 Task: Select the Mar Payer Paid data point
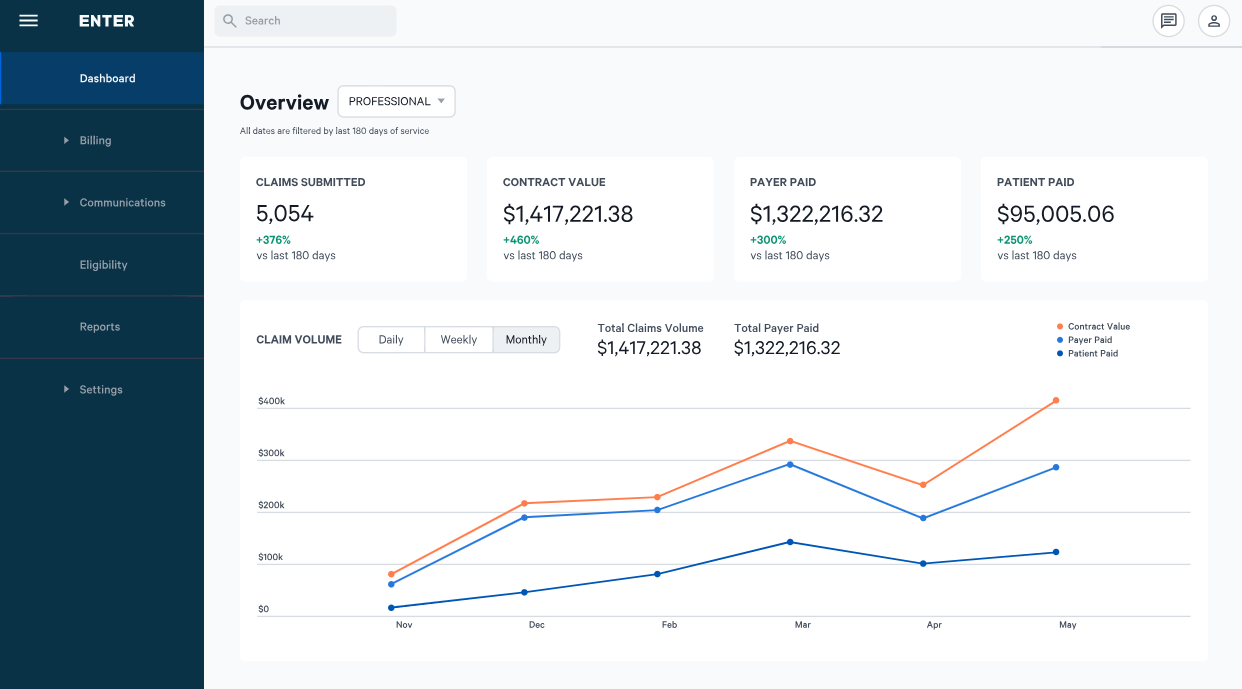pos(790,464)
